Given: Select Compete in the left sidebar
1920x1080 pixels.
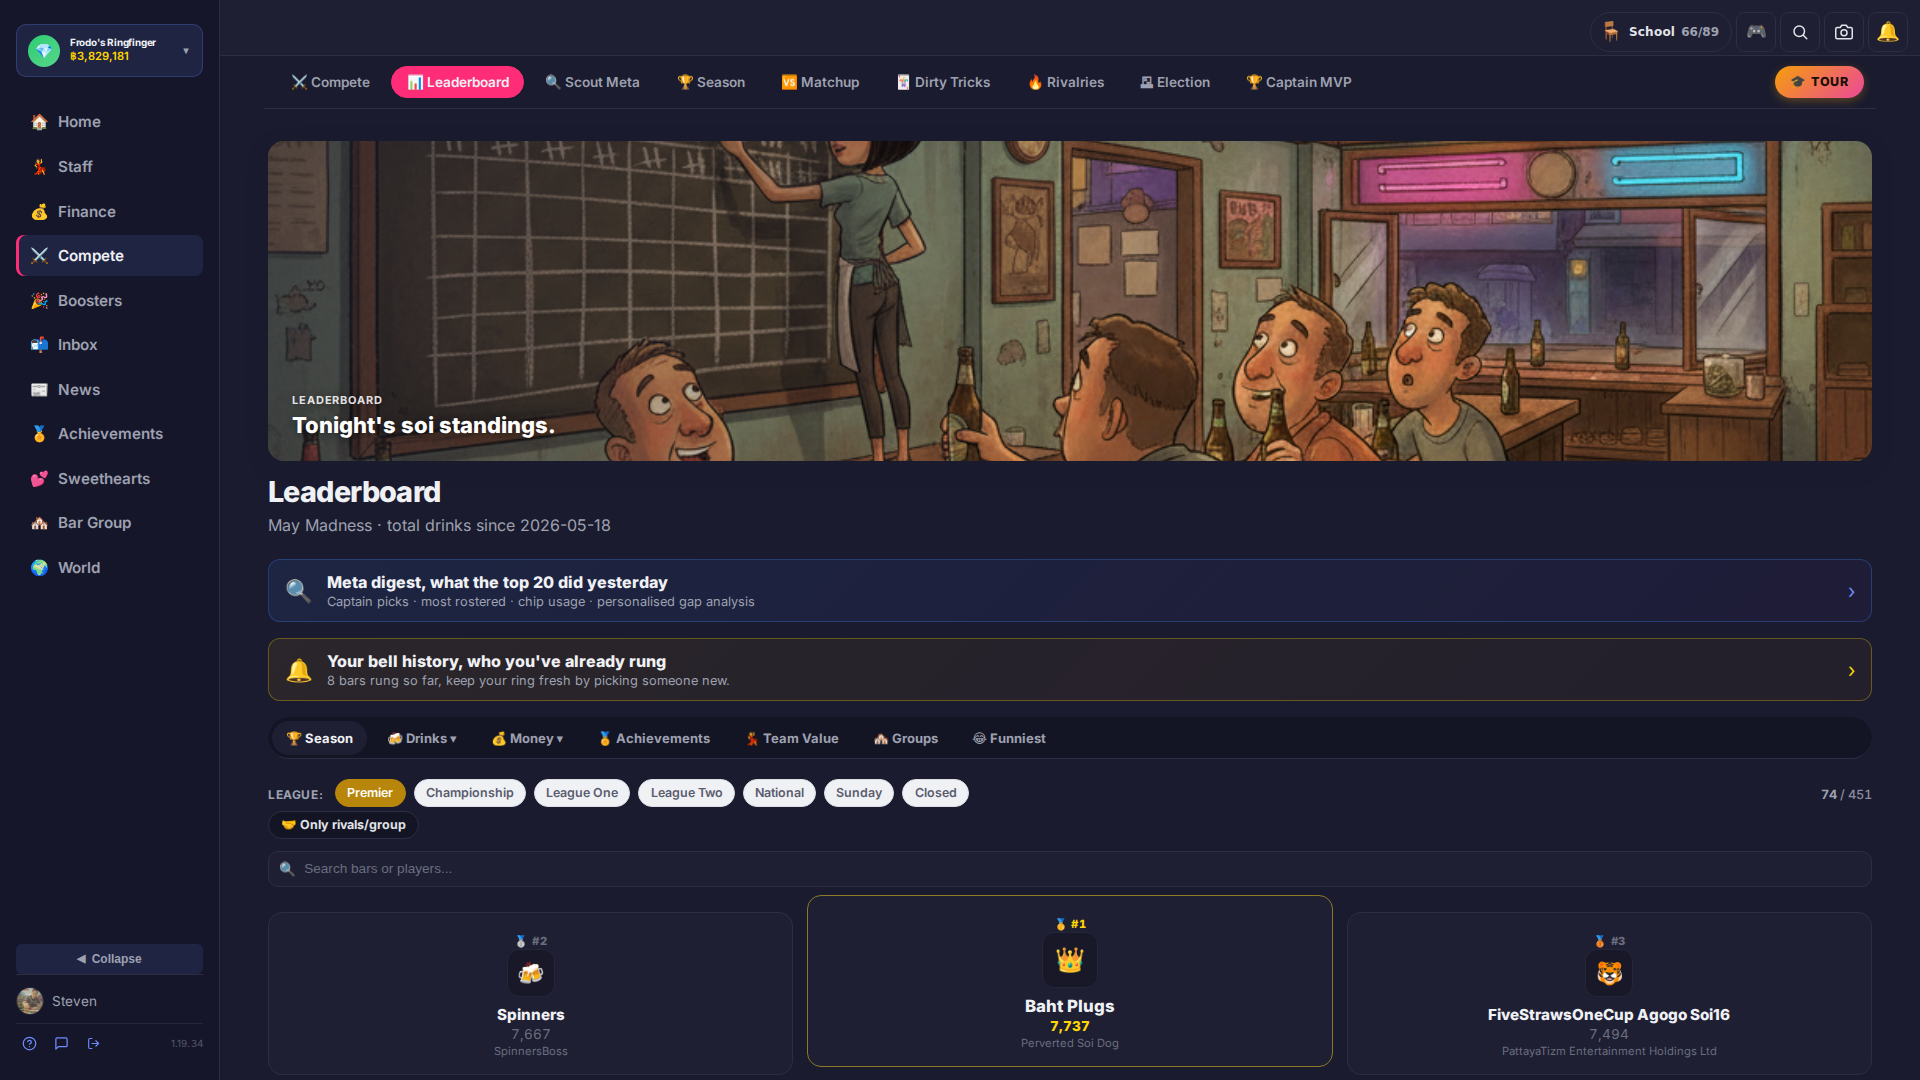Looking at the screenshot, I should tap(110, 256).
